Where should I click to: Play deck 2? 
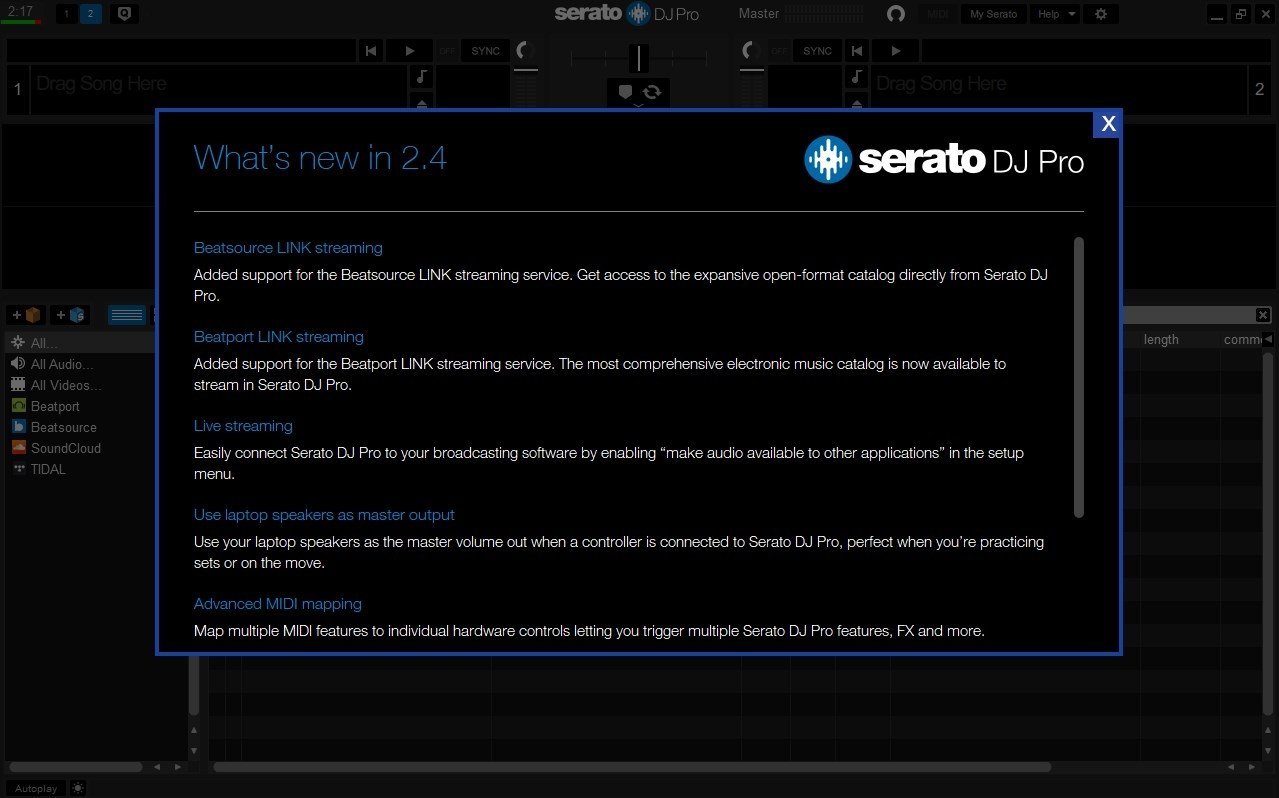tap(896, 51)
